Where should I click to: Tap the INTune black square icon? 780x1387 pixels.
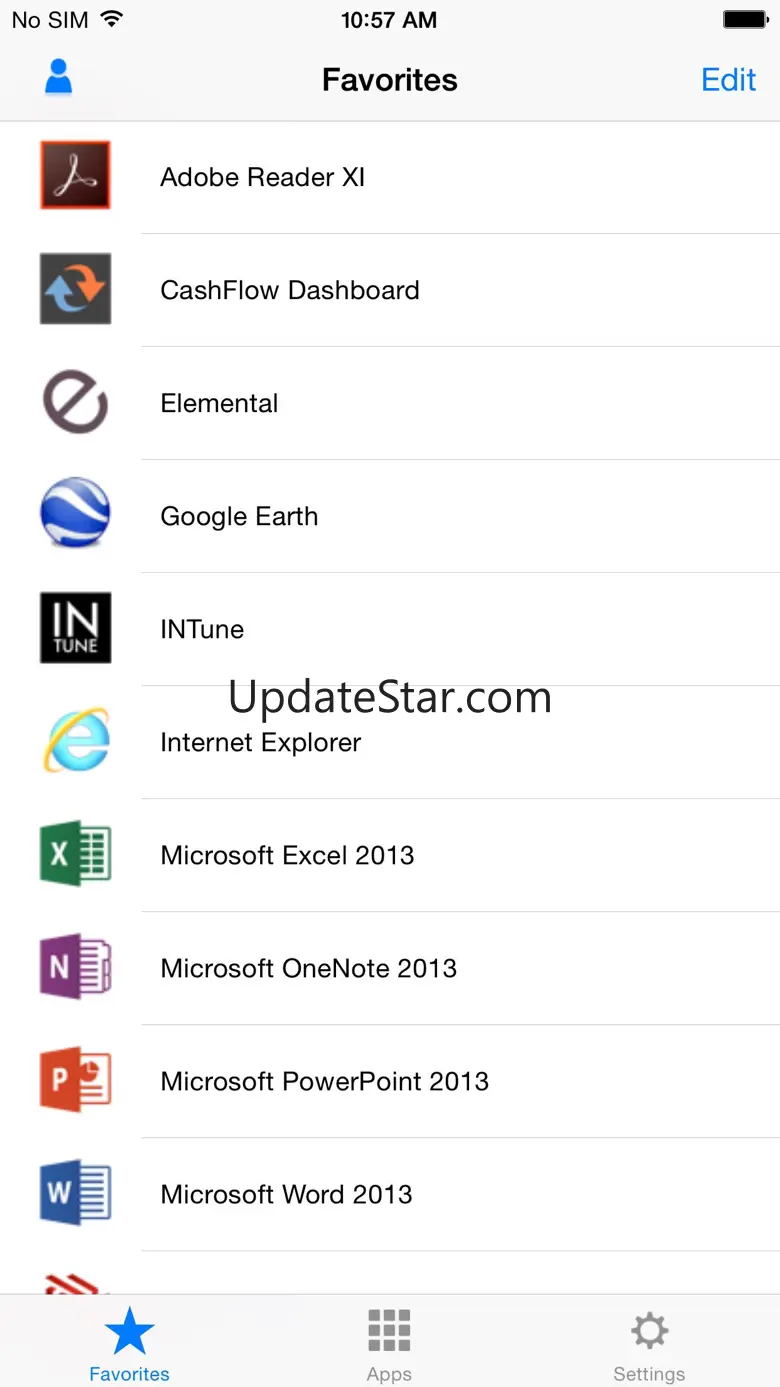tap(75, 628)
